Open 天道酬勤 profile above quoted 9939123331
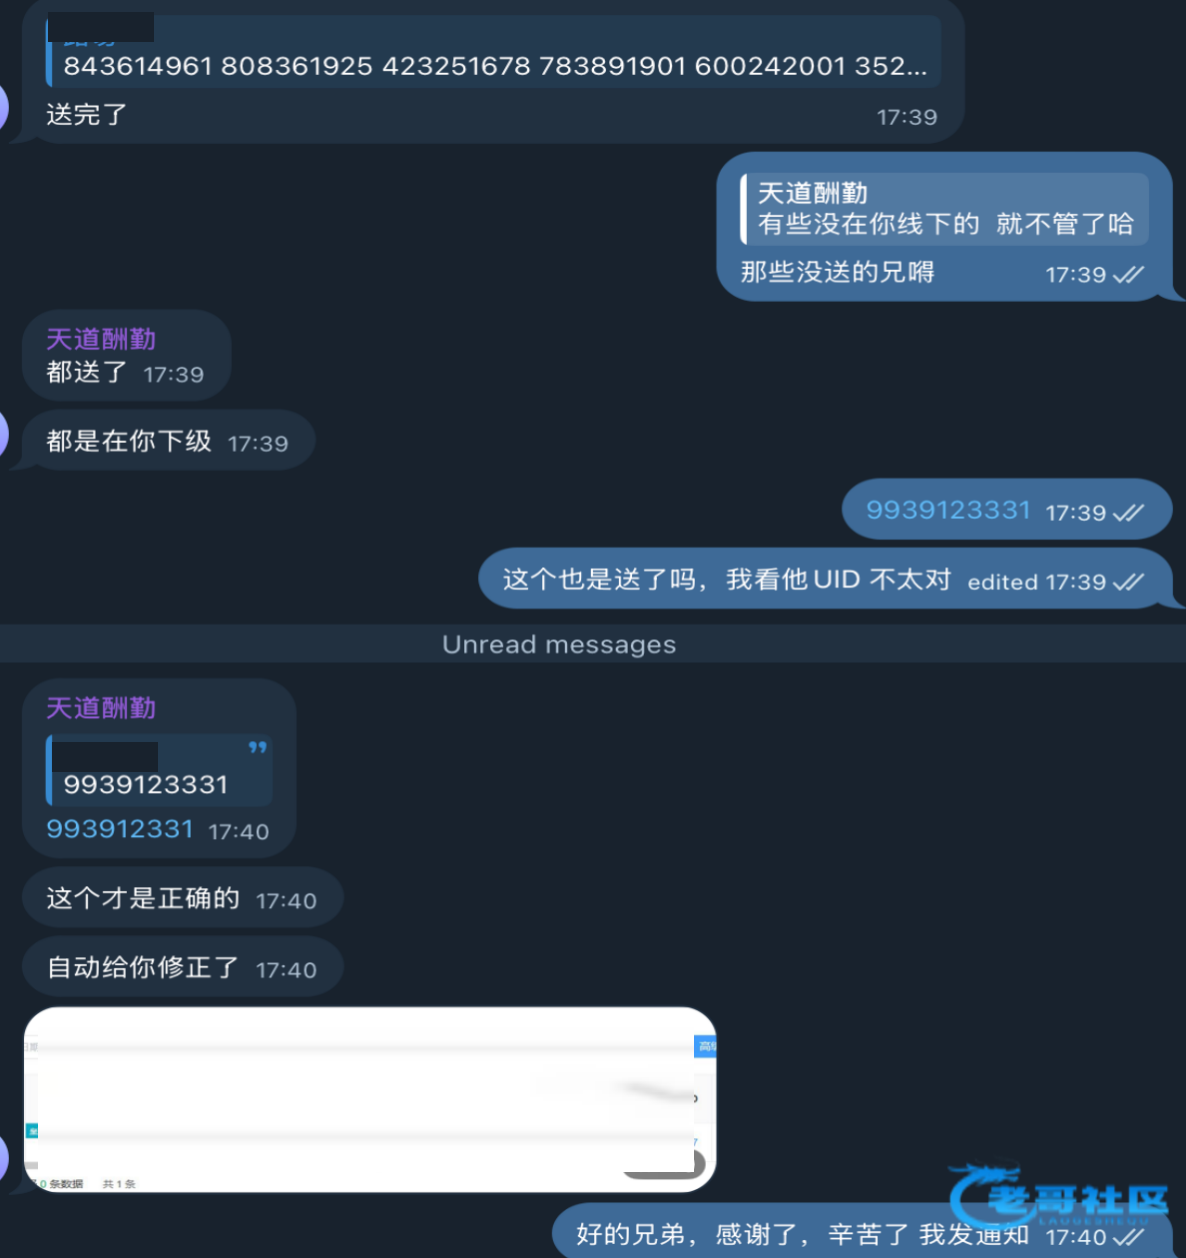The height and width of the screenshot is (1258, 1186). click(x=101, y=708)
